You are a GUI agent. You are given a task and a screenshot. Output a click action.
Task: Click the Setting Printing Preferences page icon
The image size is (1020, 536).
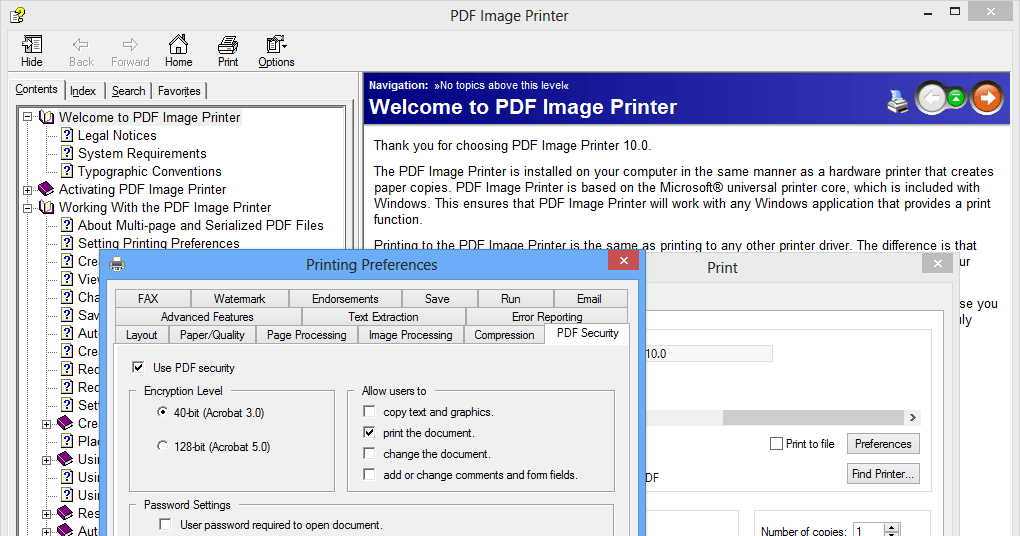[x=67, y=243]
